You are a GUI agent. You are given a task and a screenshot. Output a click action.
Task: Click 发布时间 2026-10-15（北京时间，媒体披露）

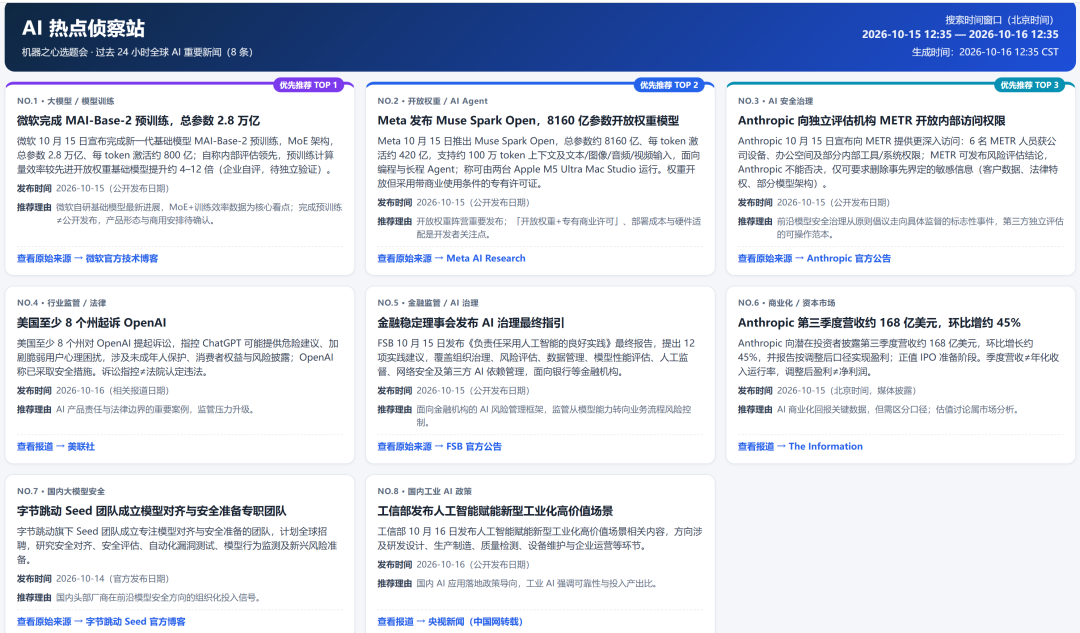point(826,391)
